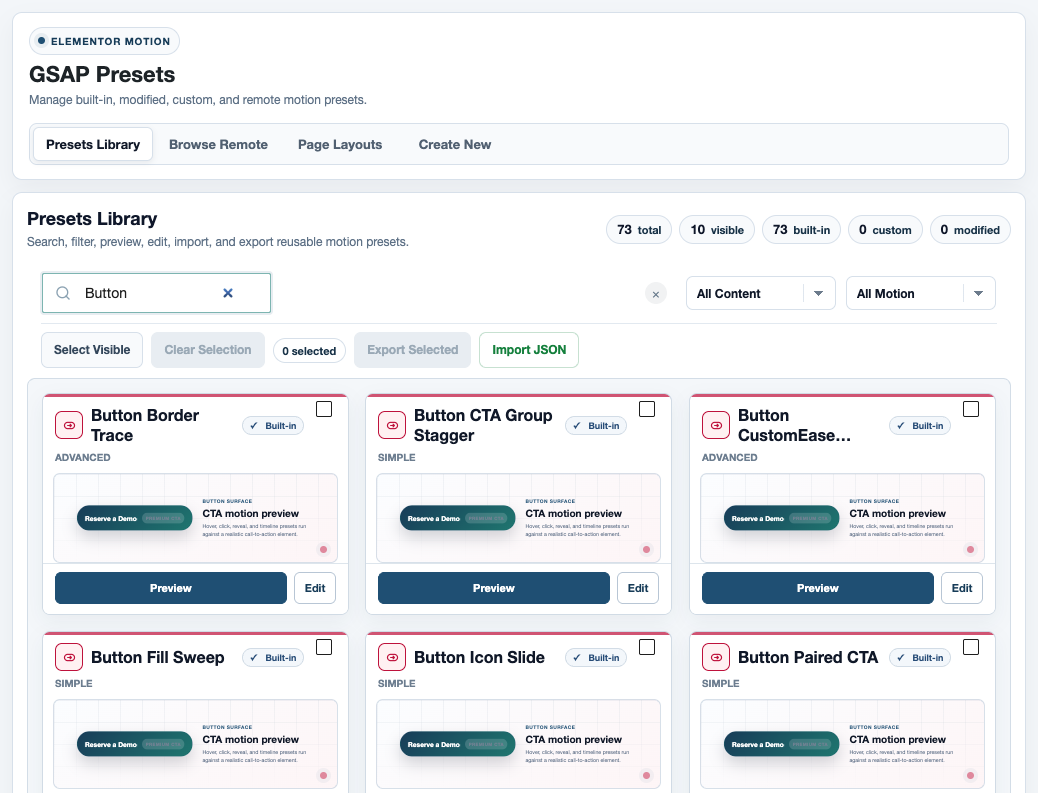Open the Create New tab

(x=455, y=144)
